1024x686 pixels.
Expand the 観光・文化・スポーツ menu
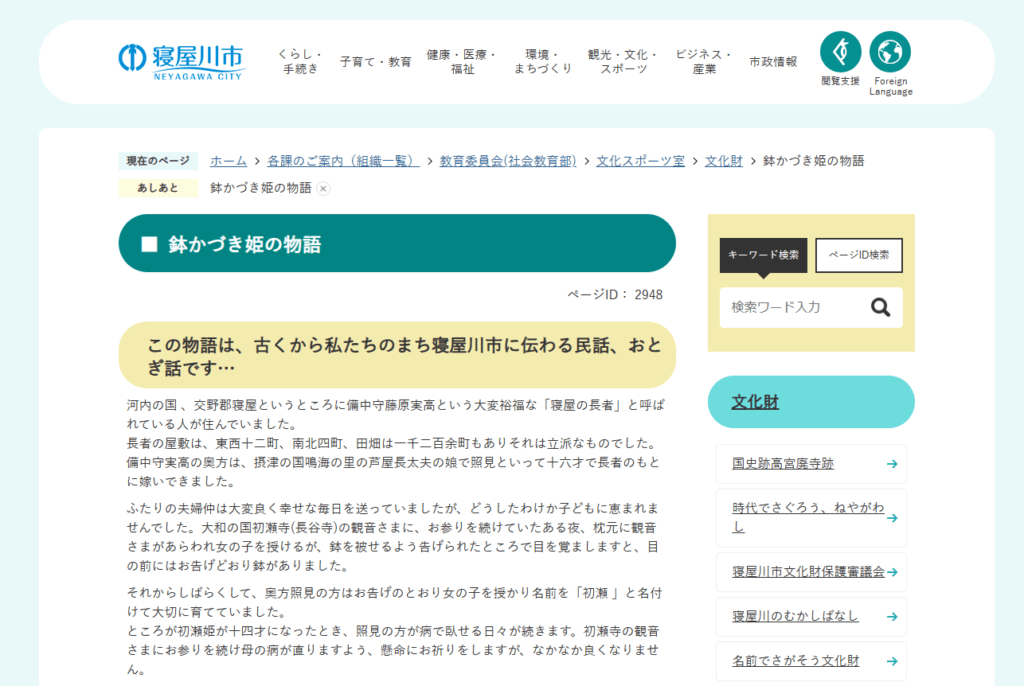(x=623, y=61)
